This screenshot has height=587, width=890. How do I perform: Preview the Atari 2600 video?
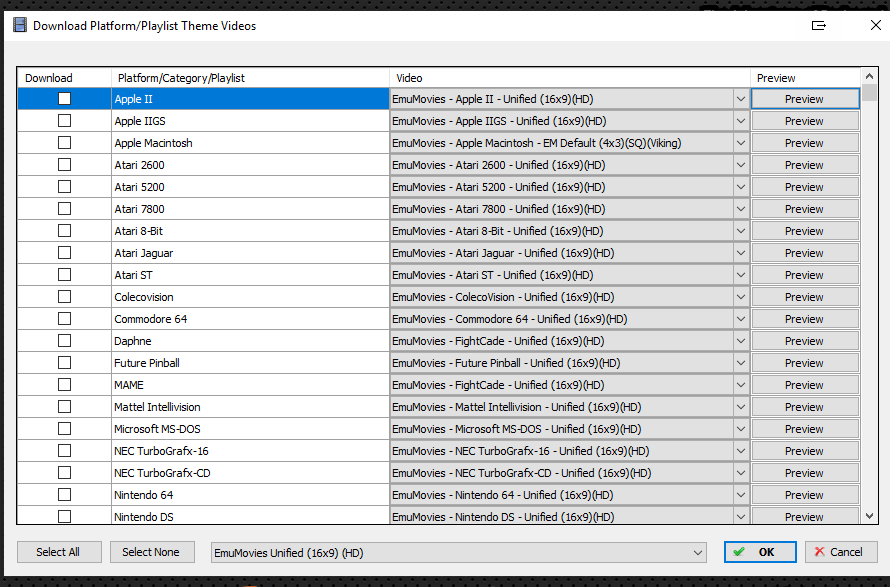(x=805, y=165)
